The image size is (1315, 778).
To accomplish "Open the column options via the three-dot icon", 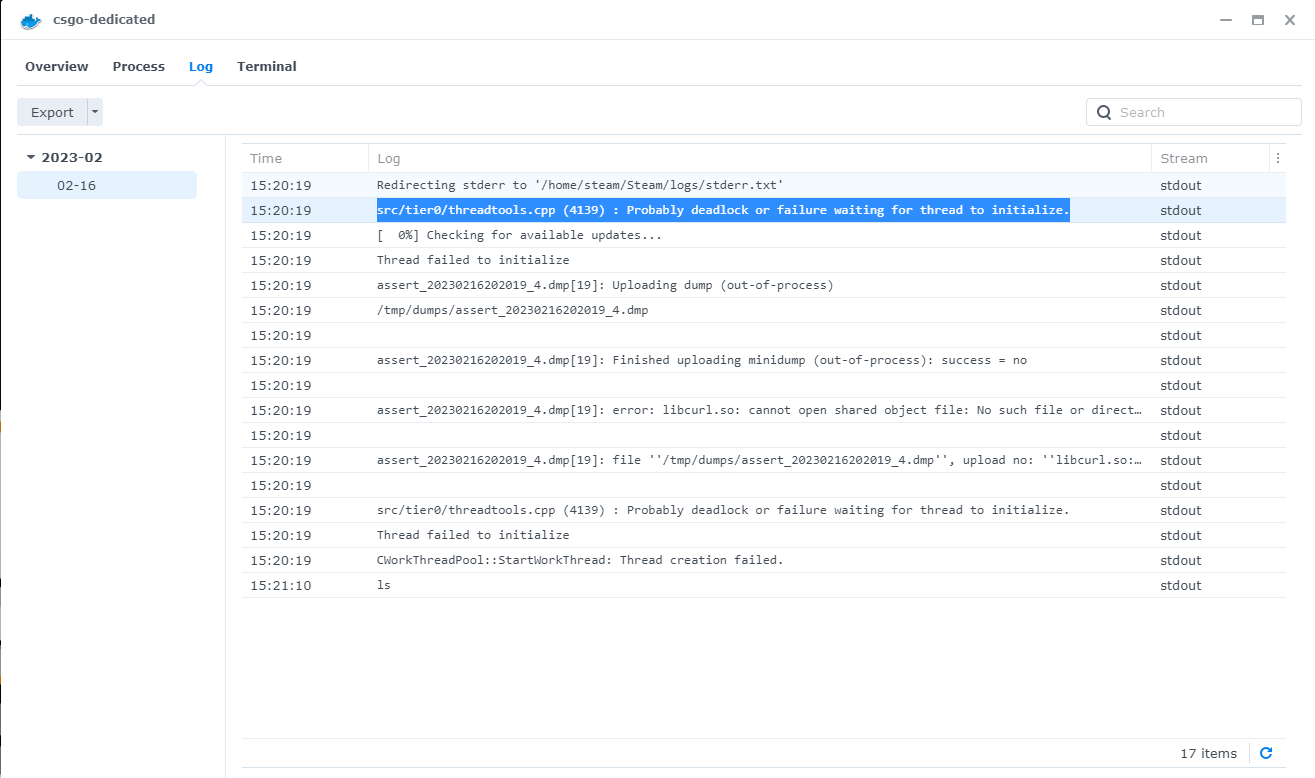I will pos(1278,158).
